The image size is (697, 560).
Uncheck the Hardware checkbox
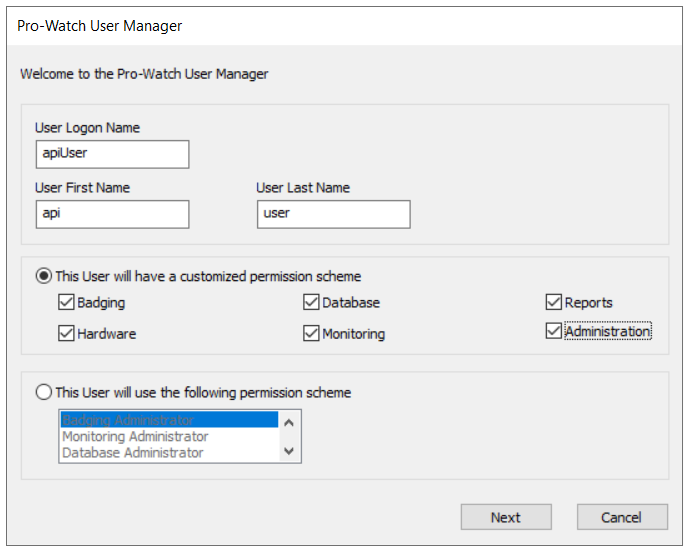coord(66,333)
